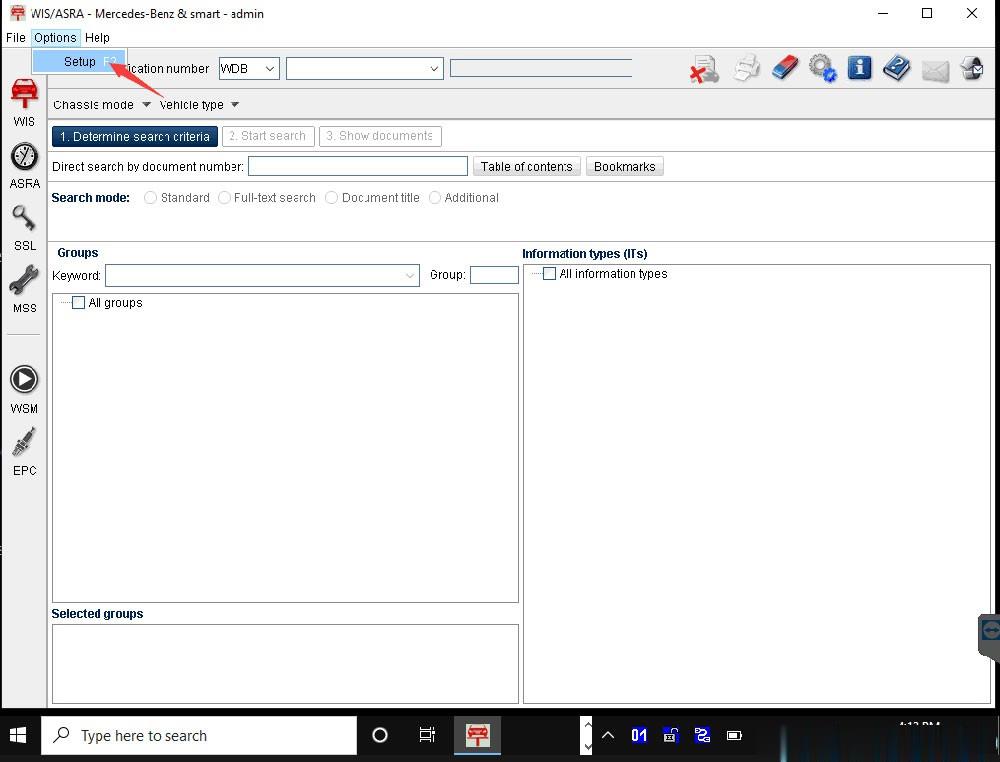
Task: Open the help book icon
Action: coord(897,68)
